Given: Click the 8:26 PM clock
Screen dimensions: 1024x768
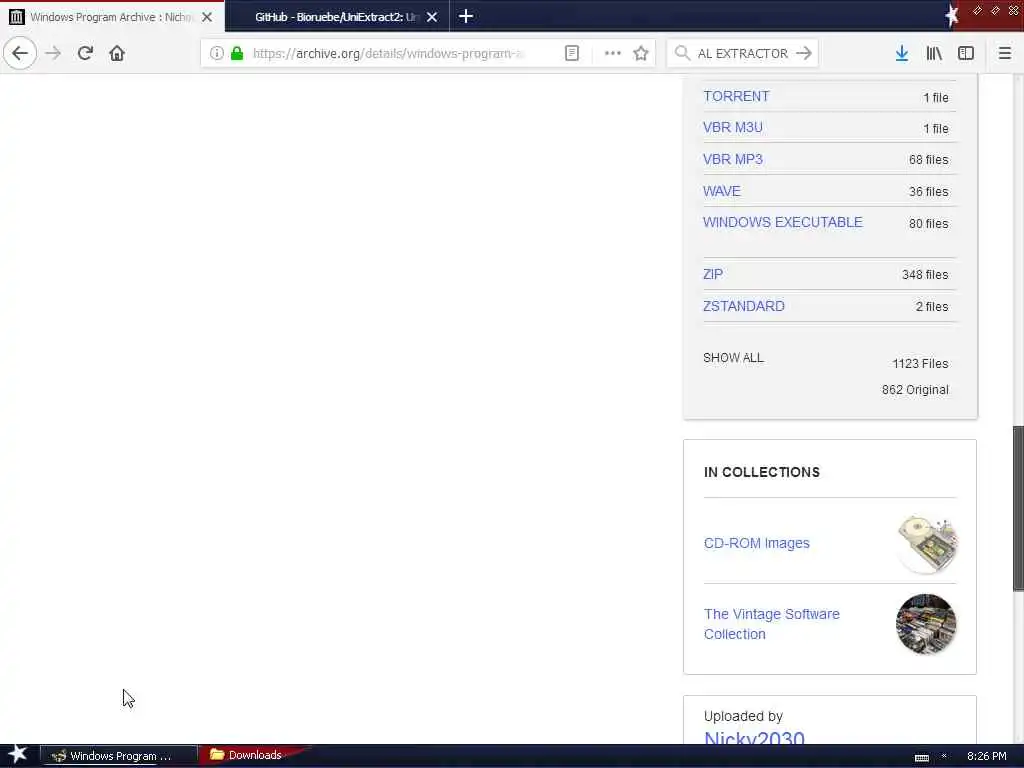Looking at the screenshot, I should (986, 756).
